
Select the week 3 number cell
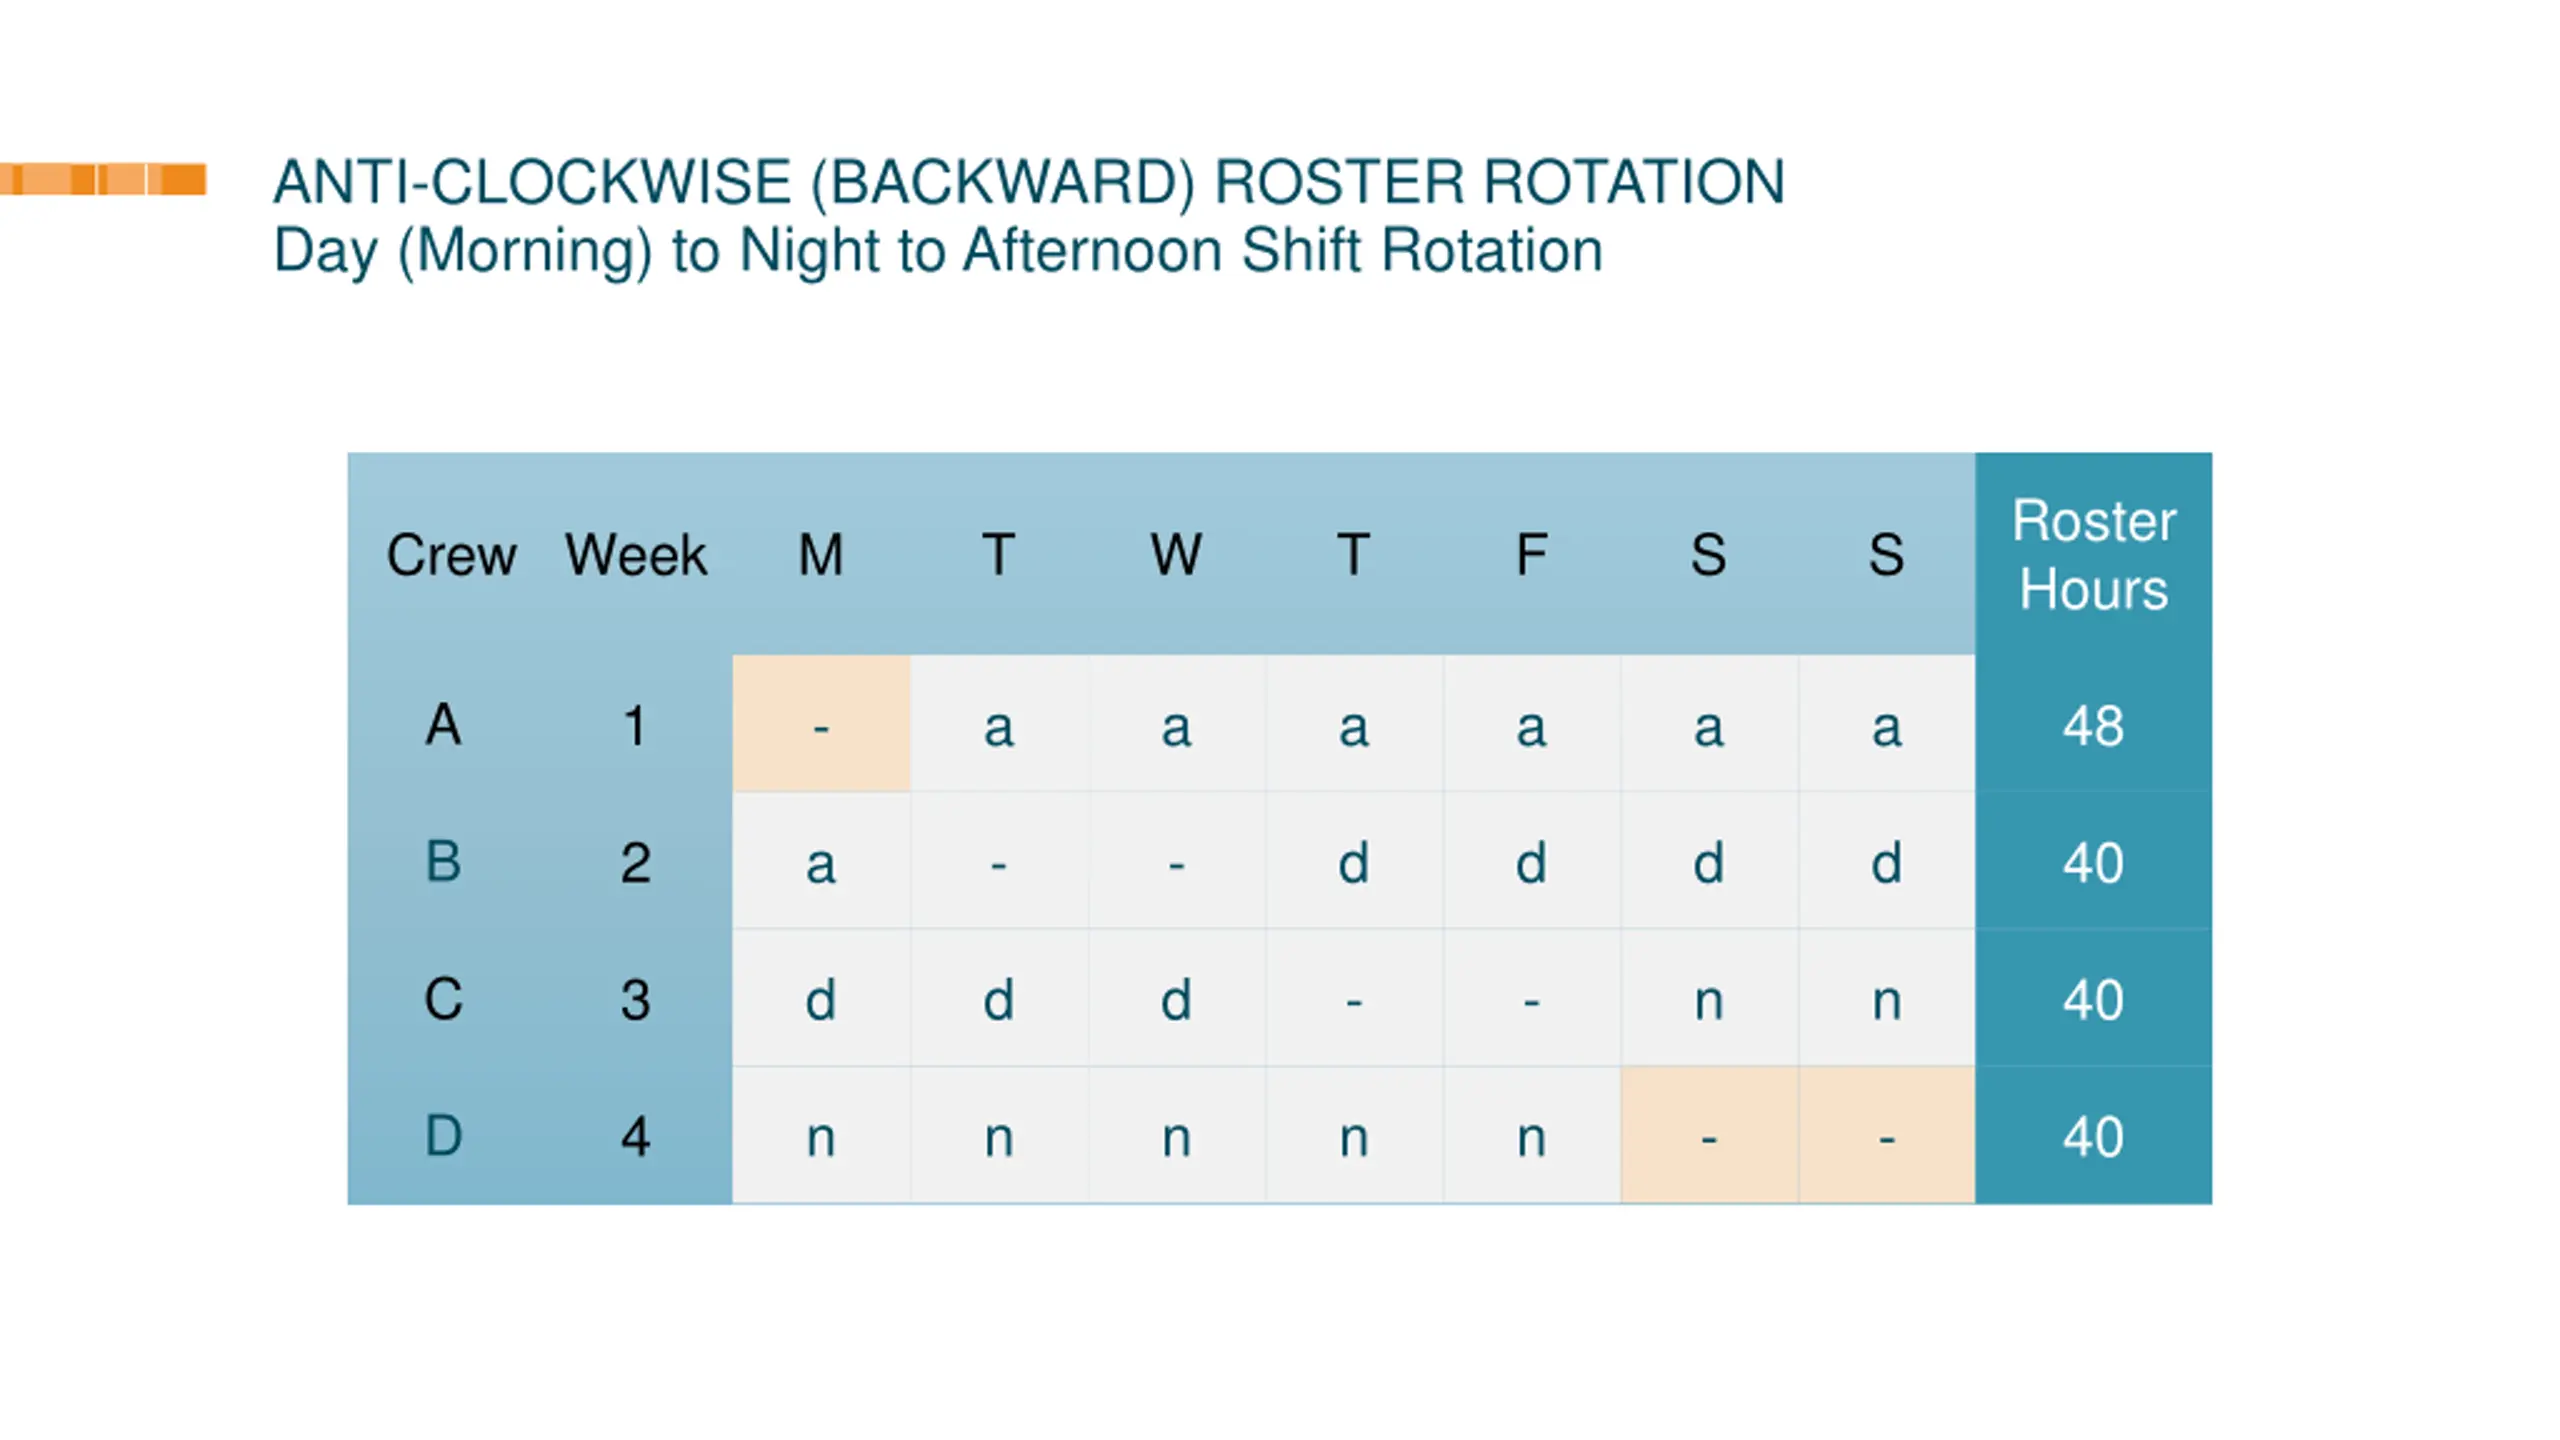point(636,998)
